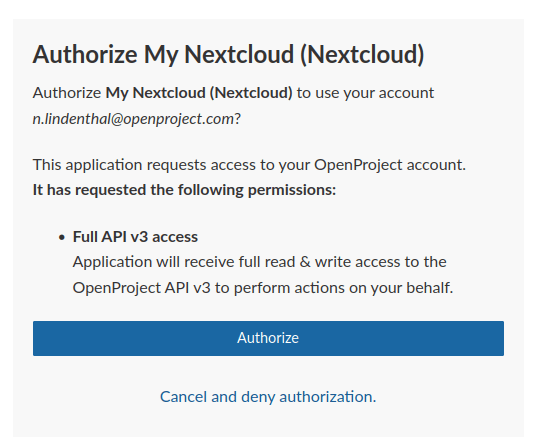
Task: Click 'This application requests access' sentence
Action: point(249,165)
